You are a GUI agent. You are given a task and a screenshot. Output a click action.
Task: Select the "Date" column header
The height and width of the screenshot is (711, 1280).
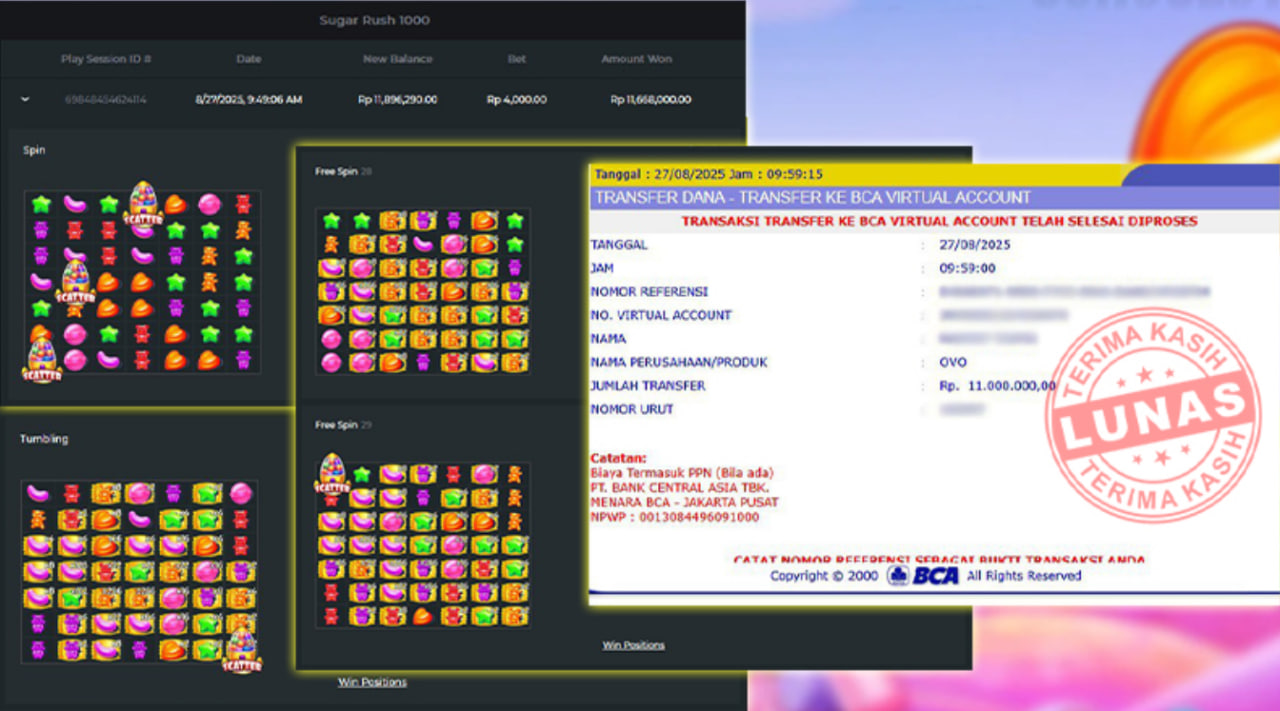tap(249, 59)
